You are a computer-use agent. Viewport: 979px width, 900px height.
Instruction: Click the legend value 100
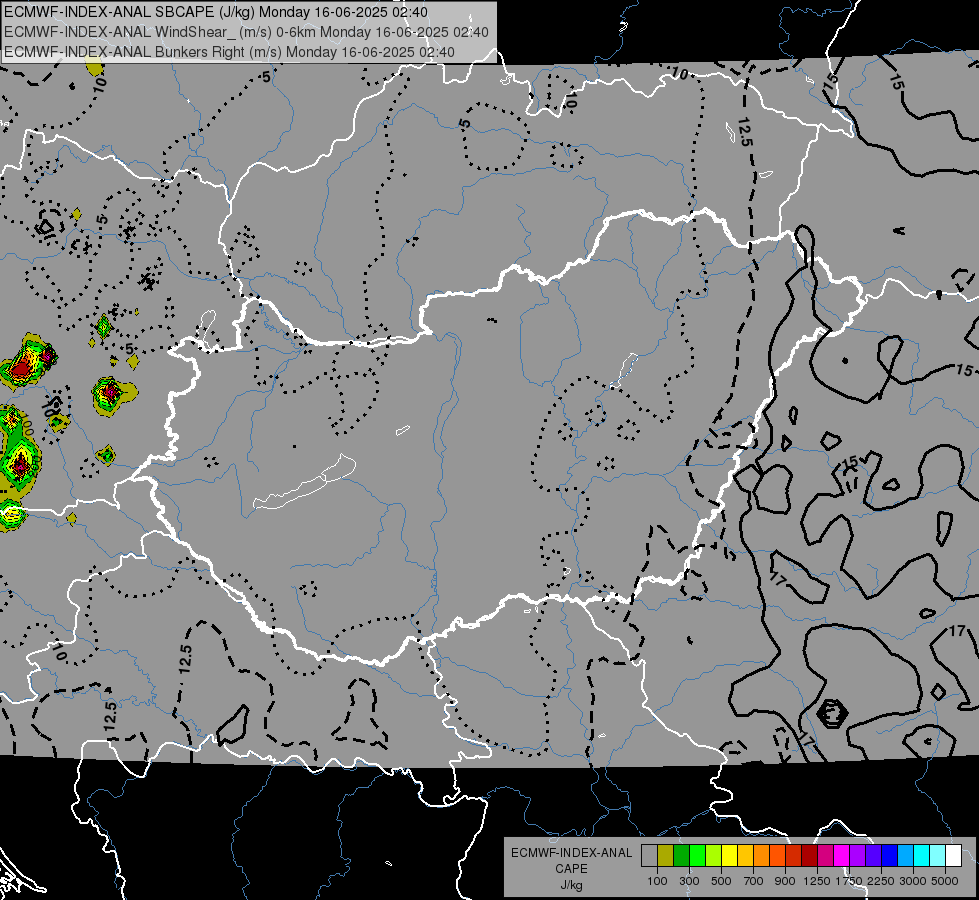(657, 881)
